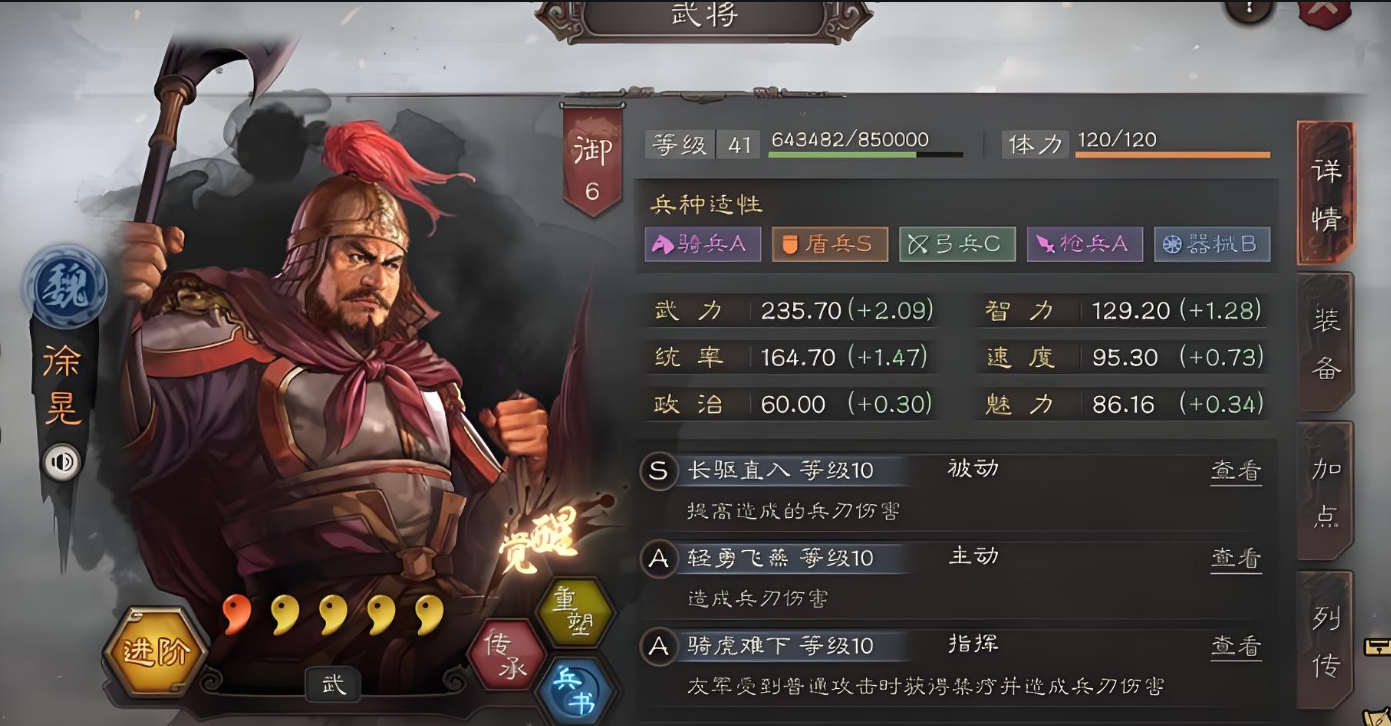Select the 器械B troop aptitude badge

point(1212,244)
